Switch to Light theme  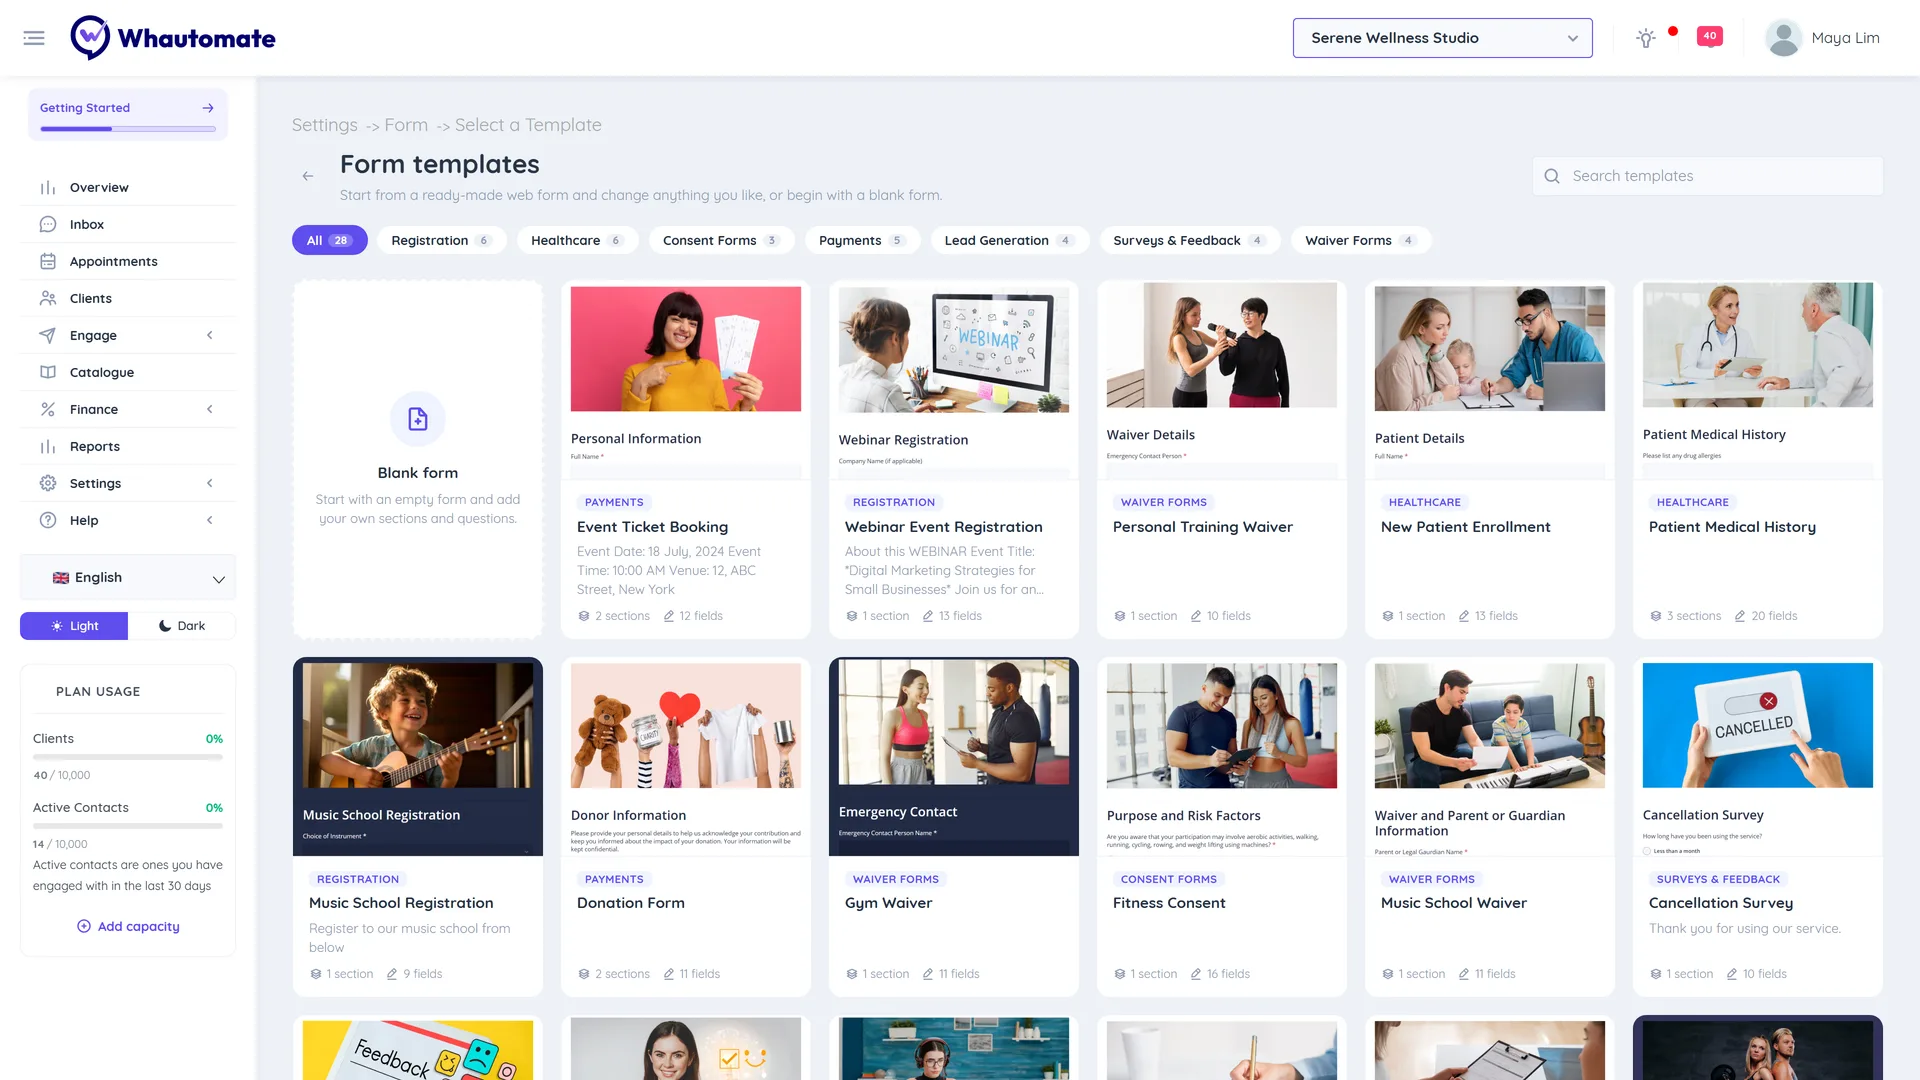(x=74, y=626)
